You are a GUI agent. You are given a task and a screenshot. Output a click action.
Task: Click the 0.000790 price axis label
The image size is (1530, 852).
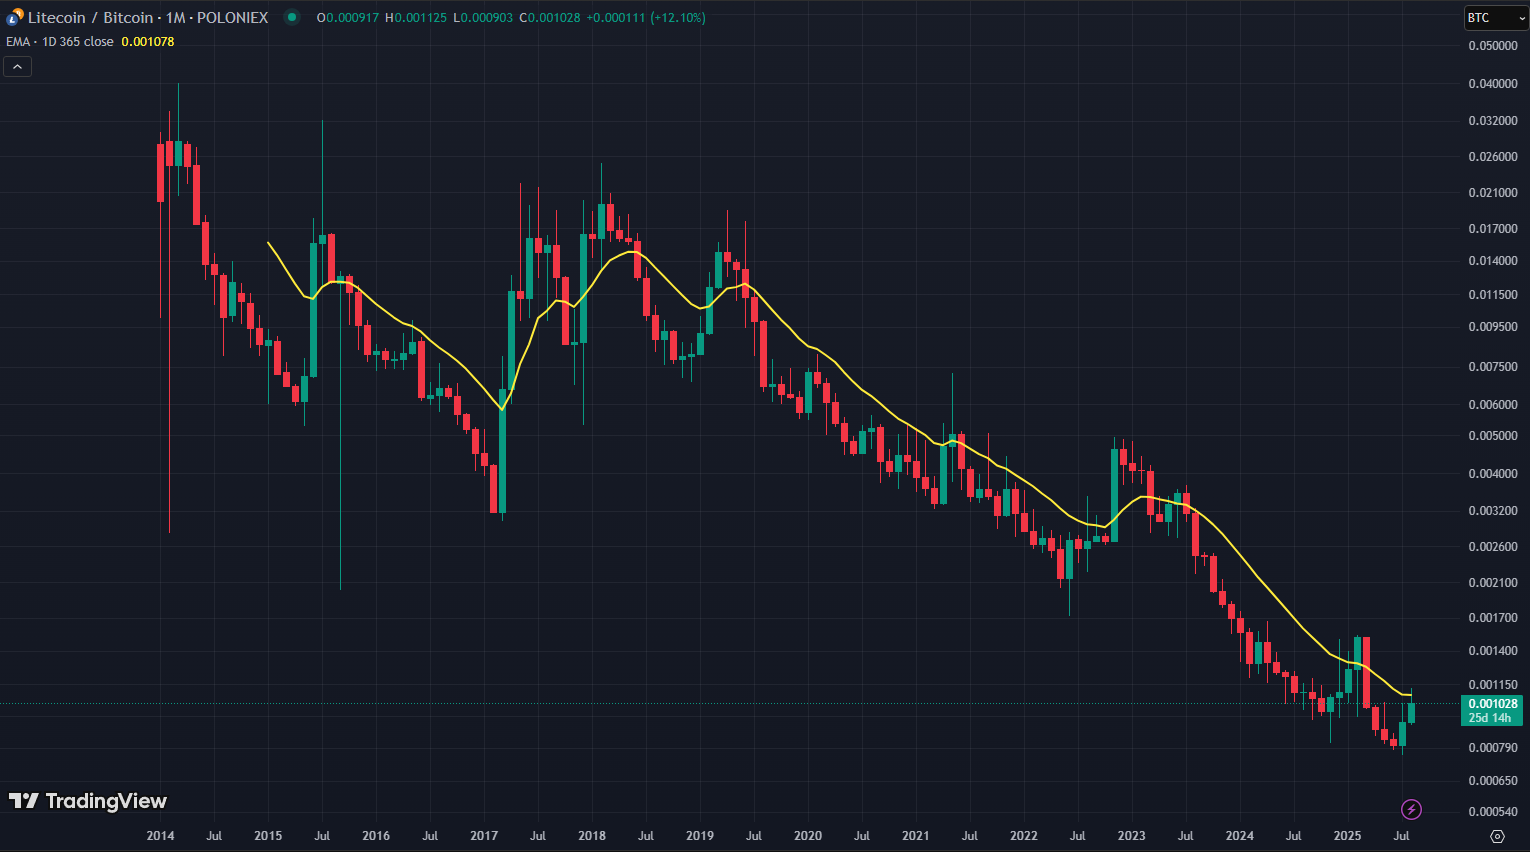point(1493,748)
